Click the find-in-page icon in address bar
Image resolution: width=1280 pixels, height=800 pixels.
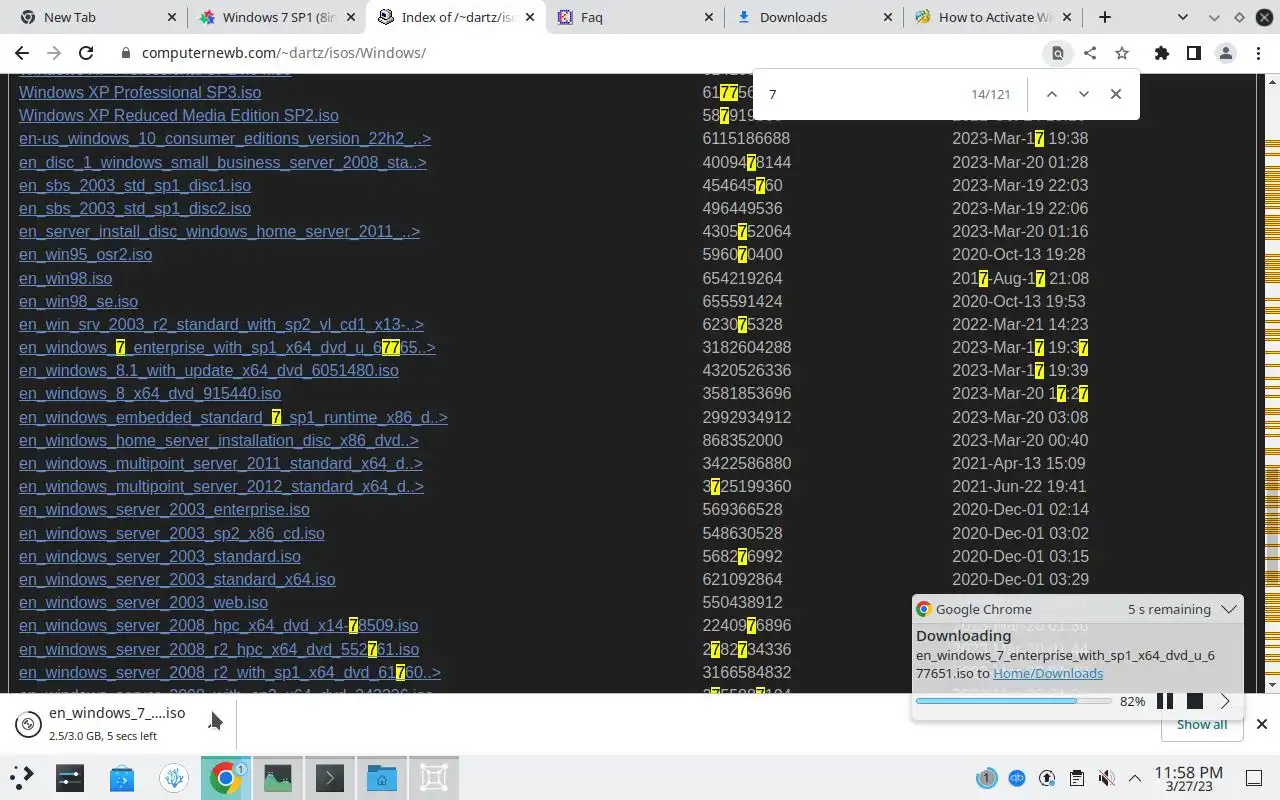1057,53
